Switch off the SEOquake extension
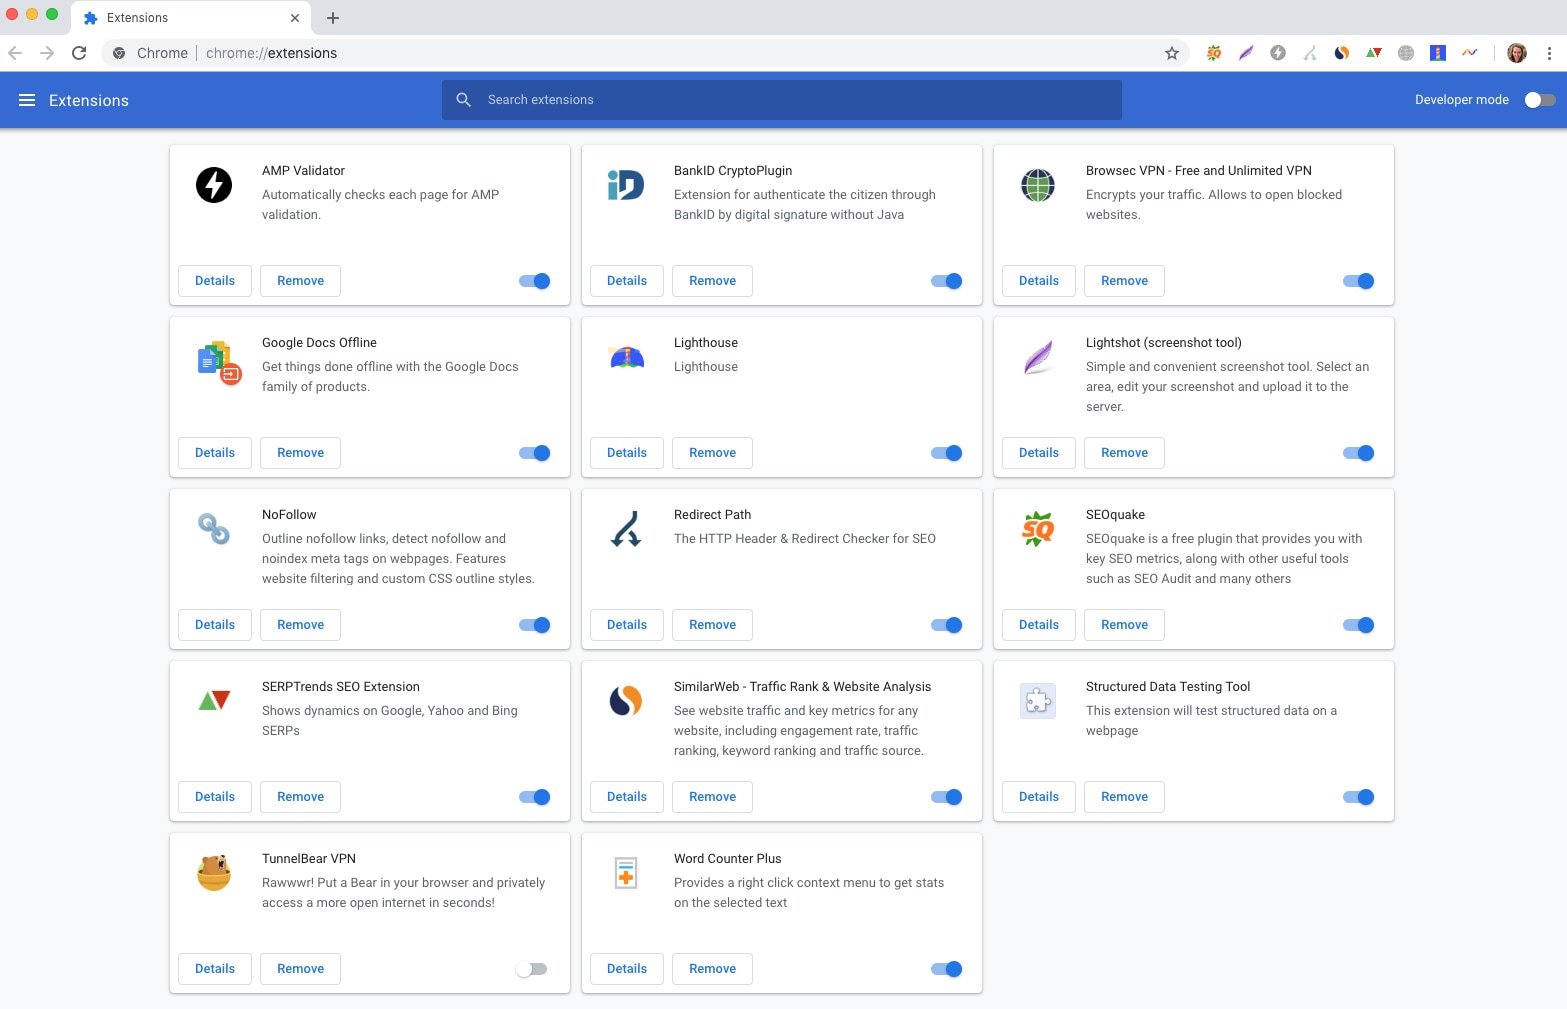Screen dimensions: 1567x1009 coord(1359,625)
